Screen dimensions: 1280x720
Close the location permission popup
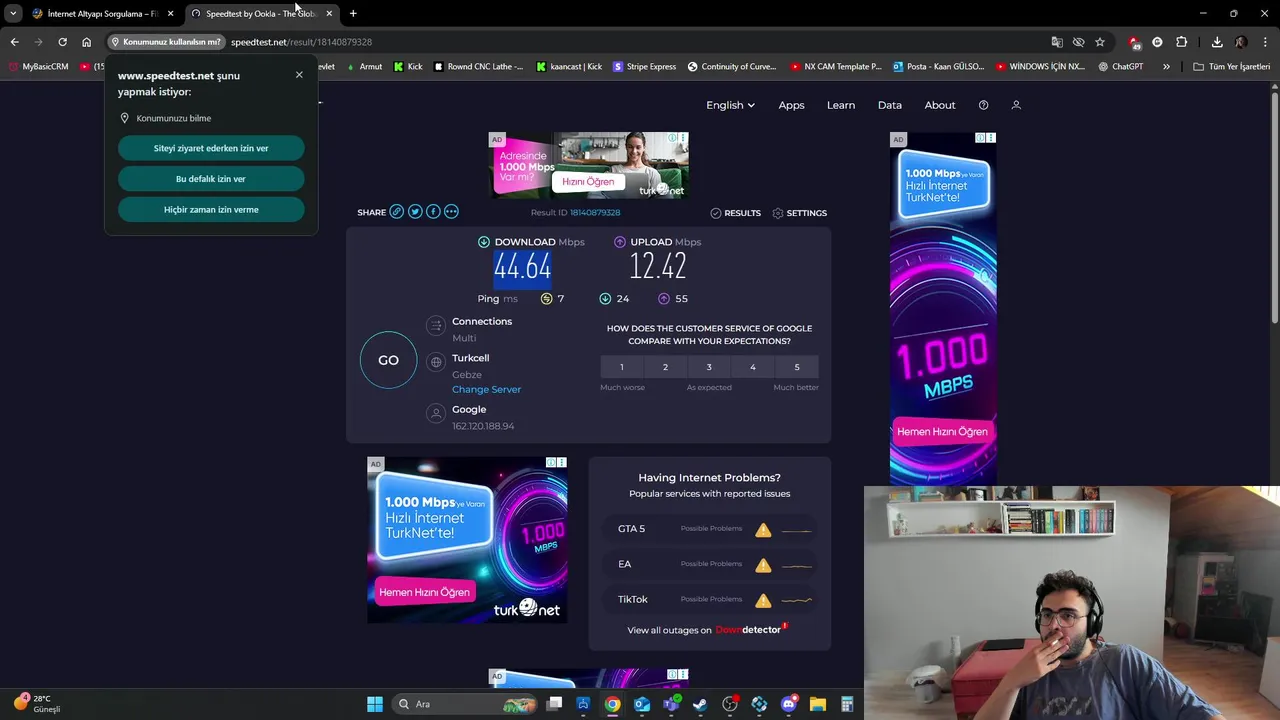click(299, 75)
